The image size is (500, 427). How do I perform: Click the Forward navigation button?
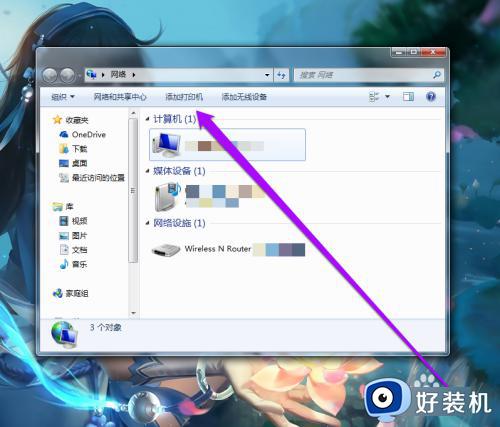[x=67, y=75]
